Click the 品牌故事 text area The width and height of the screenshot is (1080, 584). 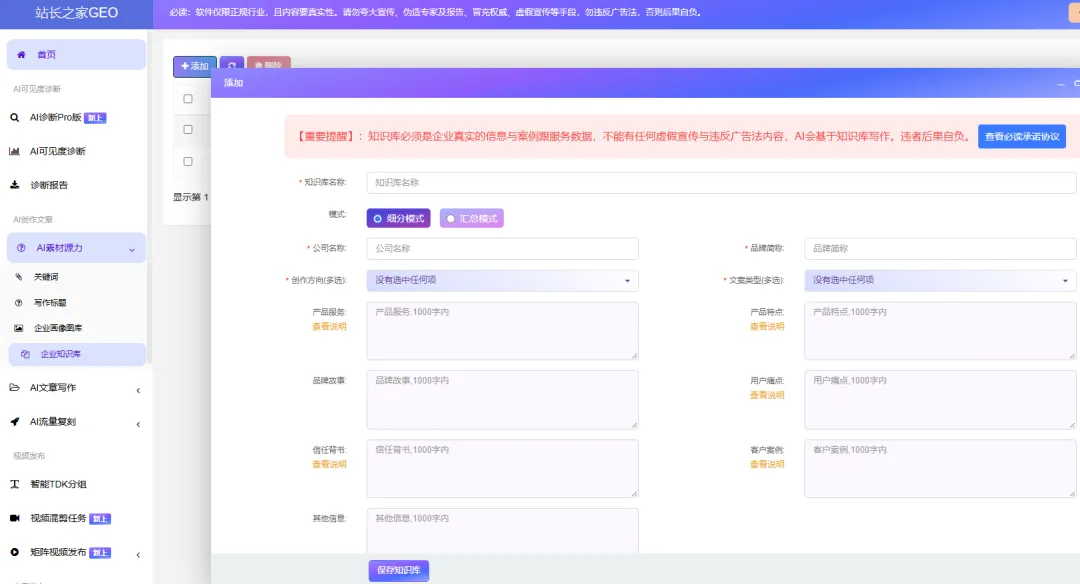click(502, 399)
